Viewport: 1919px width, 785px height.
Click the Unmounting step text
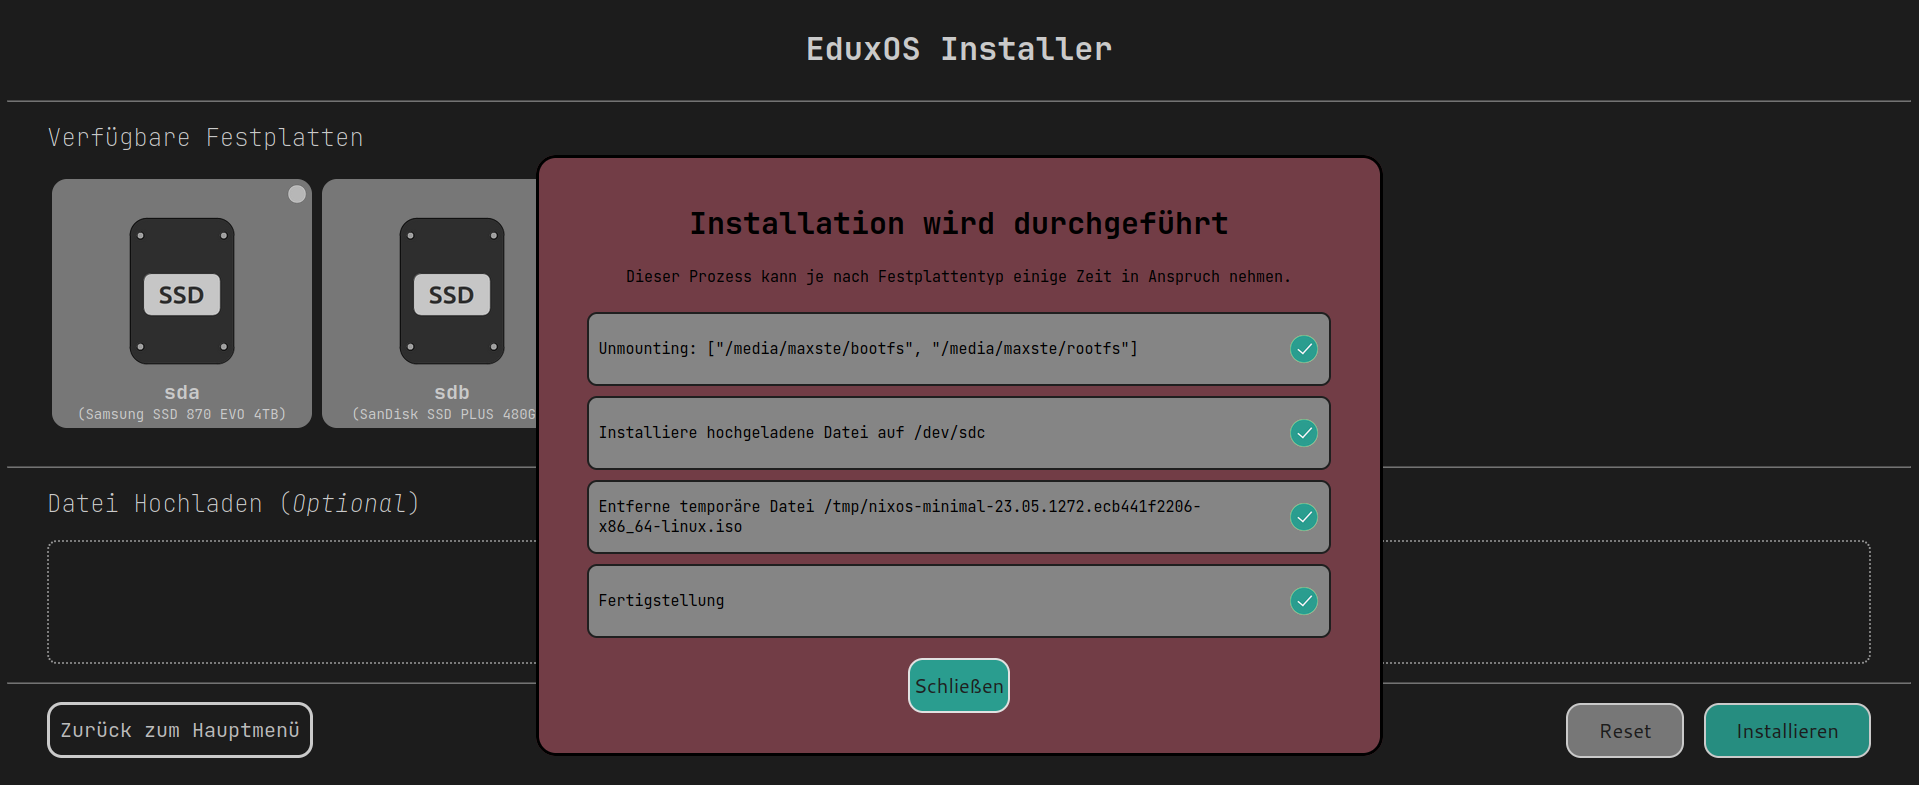(867, 349)
